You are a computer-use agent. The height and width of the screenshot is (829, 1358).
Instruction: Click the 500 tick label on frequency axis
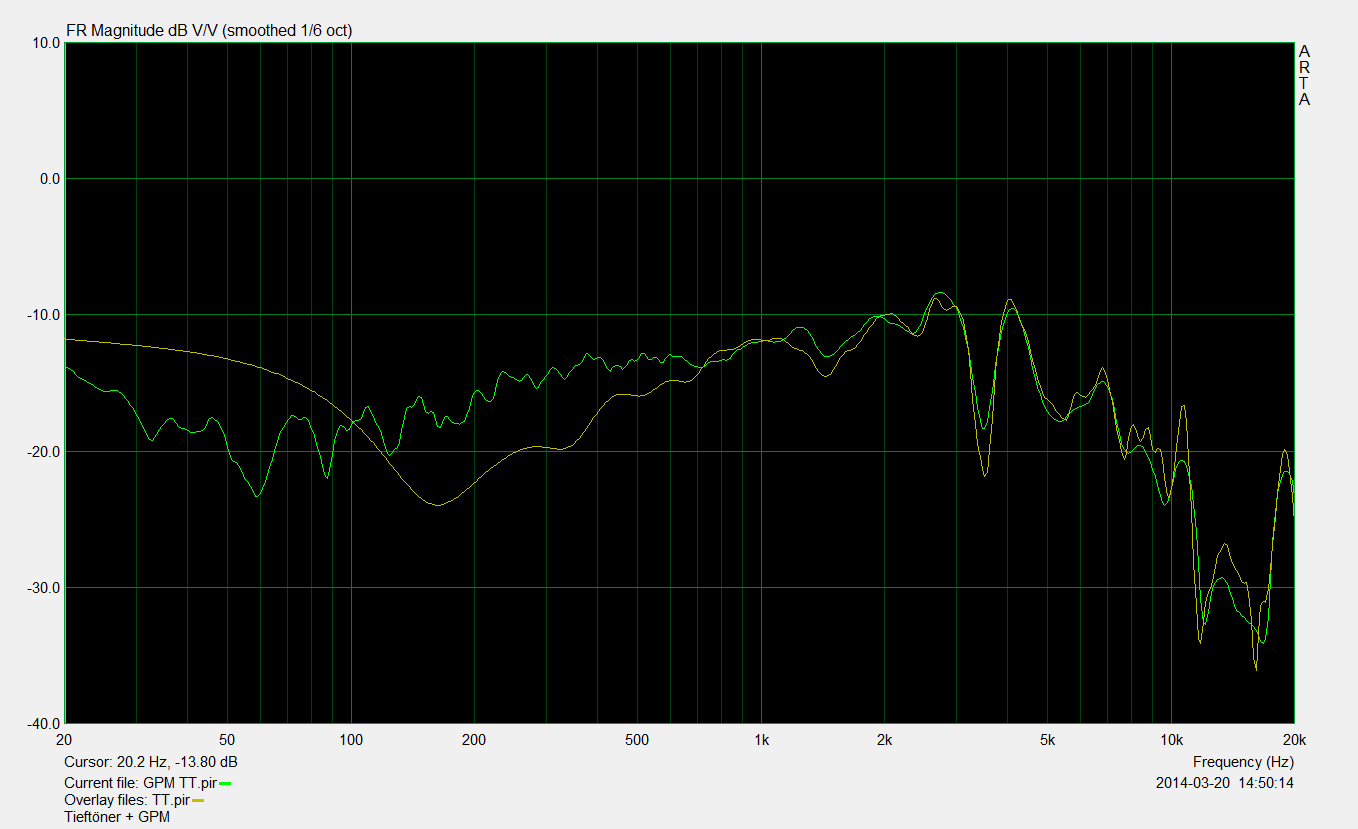pyautogui.click(x=637, y=740)
